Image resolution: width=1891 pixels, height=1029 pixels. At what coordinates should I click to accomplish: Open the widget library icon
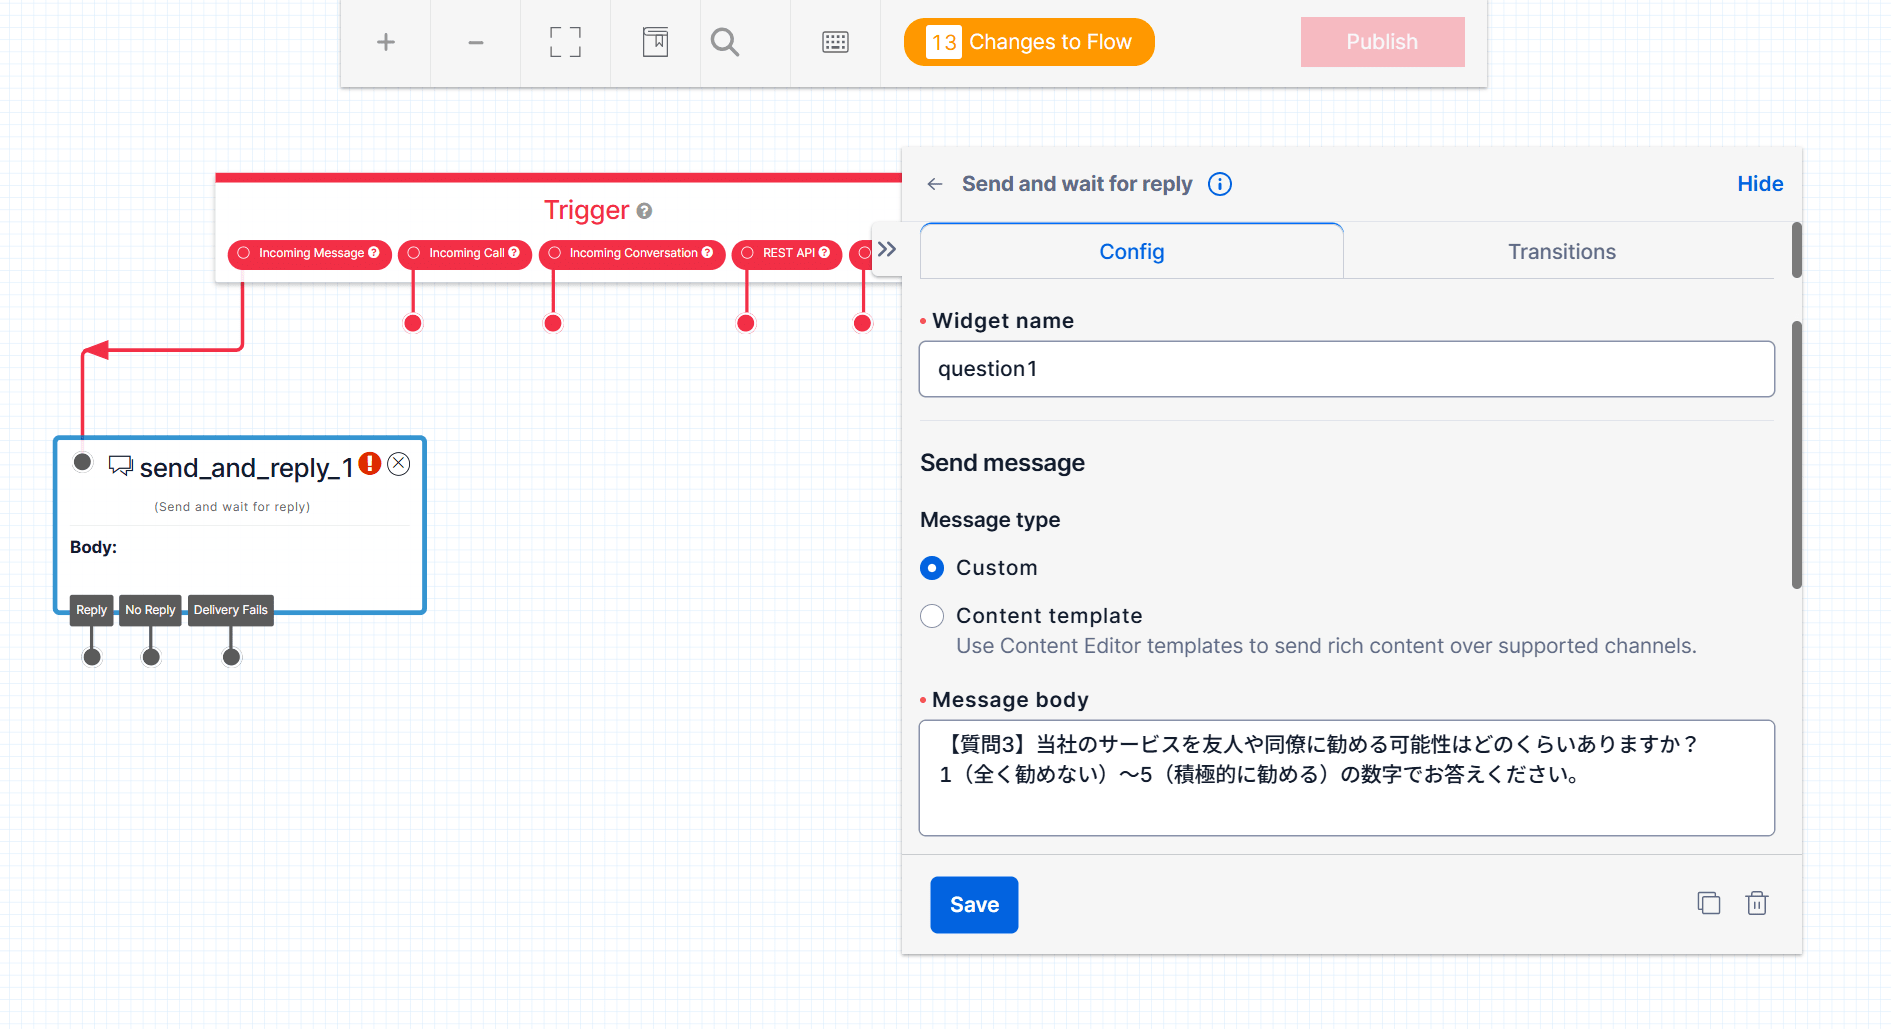coord(655,42)
